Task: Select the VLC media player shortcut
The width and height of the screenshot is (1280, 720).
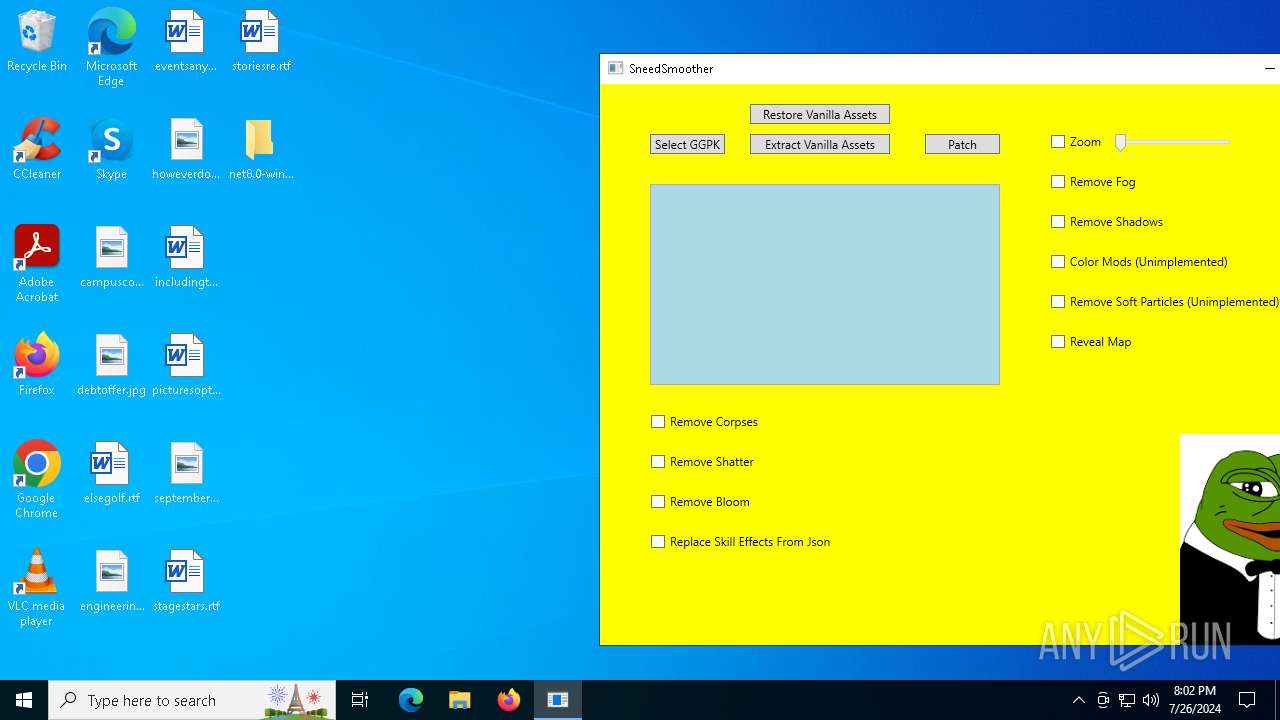Action: coord(37,588)
